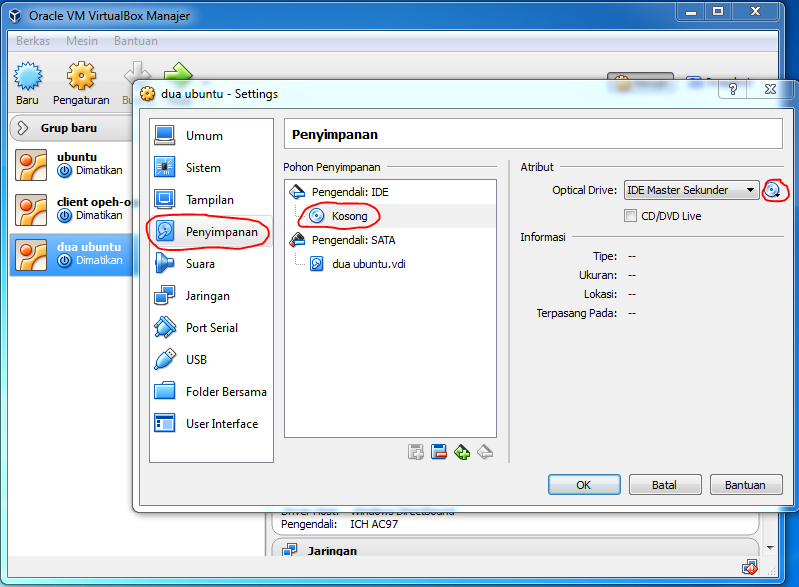Open the Sistem settings category
Image resolution: width=799 pixels, height=587 pixels.
(211, 168)
